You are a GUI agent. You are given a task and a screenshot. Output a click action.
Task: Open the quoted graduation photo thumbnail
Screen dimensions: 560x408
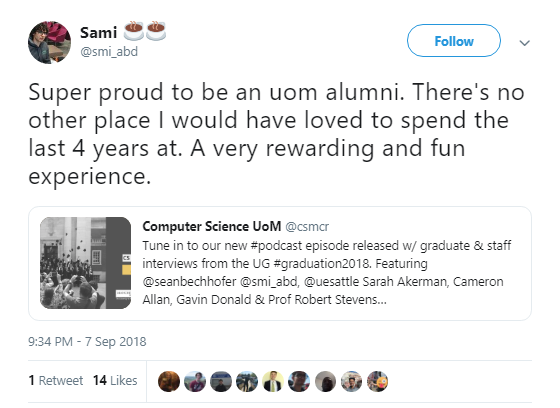coord(85,263)
